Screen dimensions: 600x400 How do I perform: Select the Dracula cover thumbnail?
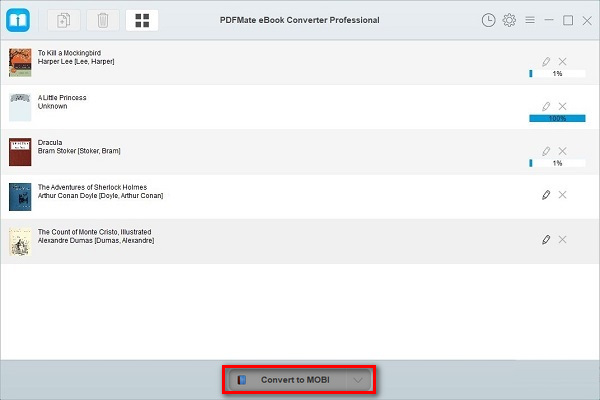tap(20, 152)
